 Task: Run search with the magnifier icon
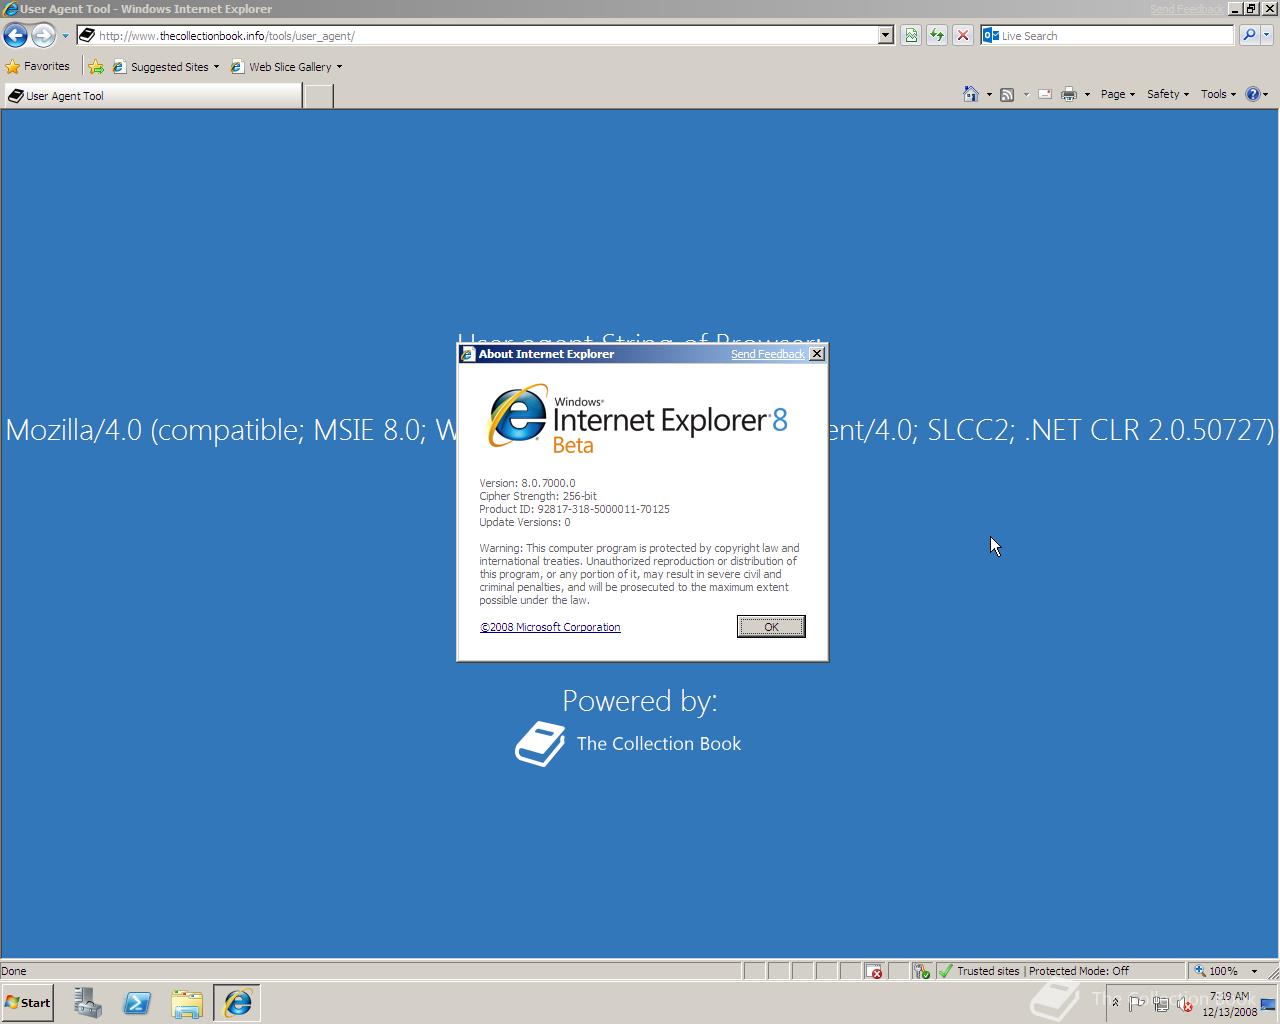[1248, 35]
